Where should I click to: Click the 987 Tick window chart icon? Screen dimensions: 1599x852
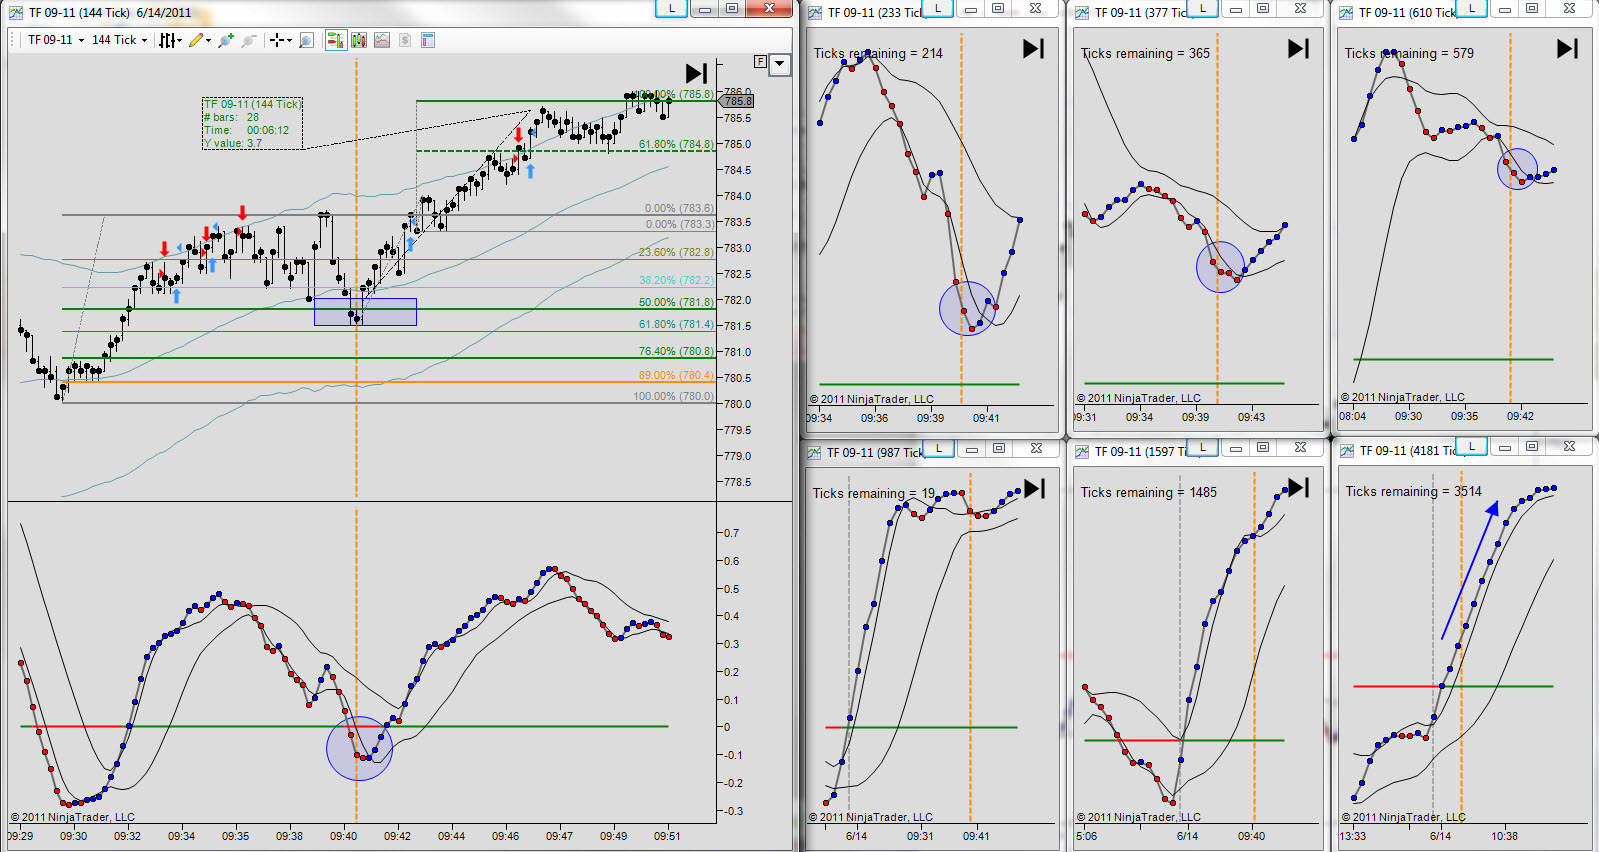[x=815, y=453]
